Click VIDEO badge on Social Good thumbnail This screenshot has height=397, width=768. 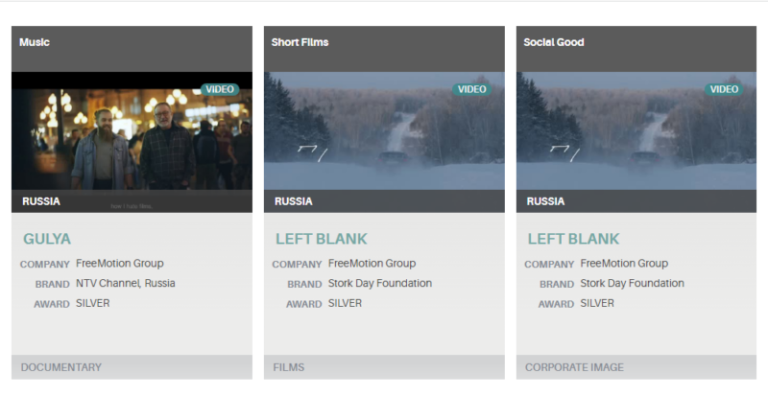(x=724, y=90)
